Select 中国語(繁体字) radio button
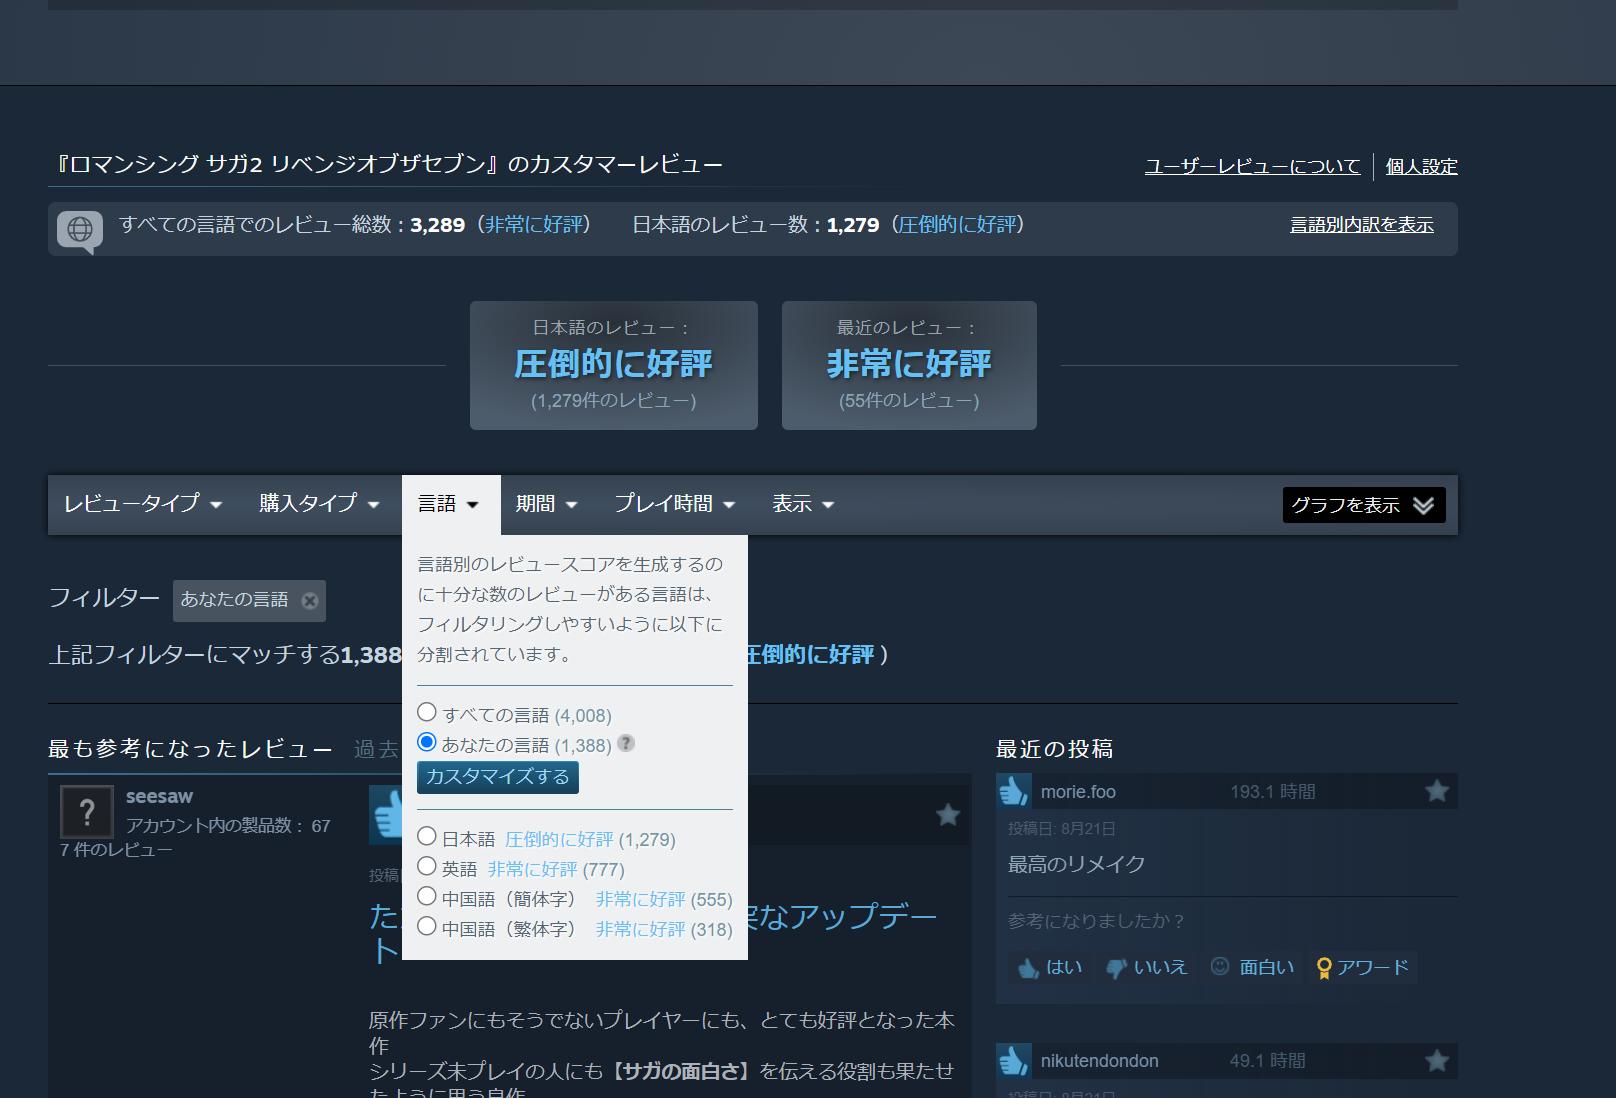This screenshot has height=1098, width=1616. click(427, 927)
